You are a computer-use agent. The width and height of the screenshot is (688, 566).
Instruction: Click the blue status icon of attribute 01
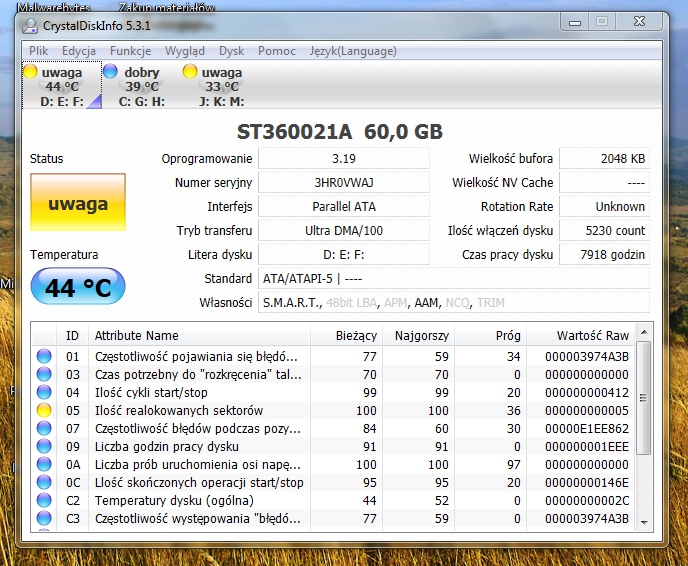[44, 356]
